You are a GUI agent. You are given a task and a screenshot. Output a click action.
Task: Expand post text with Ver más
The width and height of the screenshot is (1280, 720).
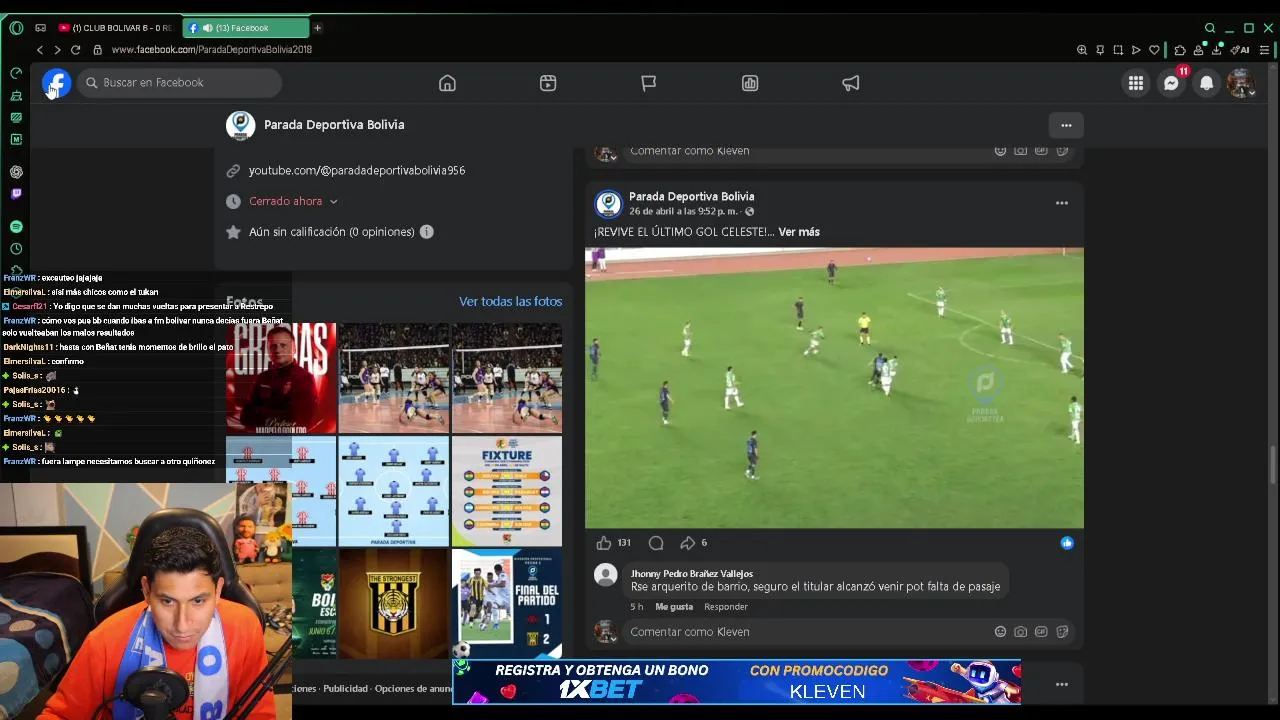[x=799, y=232]
